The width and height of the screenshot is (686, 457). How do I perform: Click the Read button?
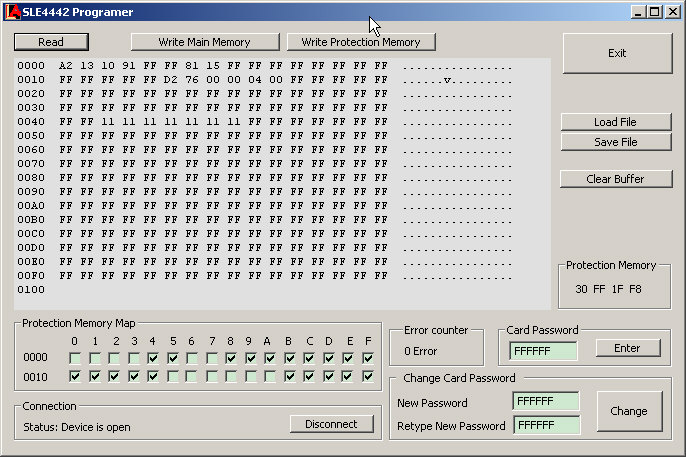click(51, 42)
